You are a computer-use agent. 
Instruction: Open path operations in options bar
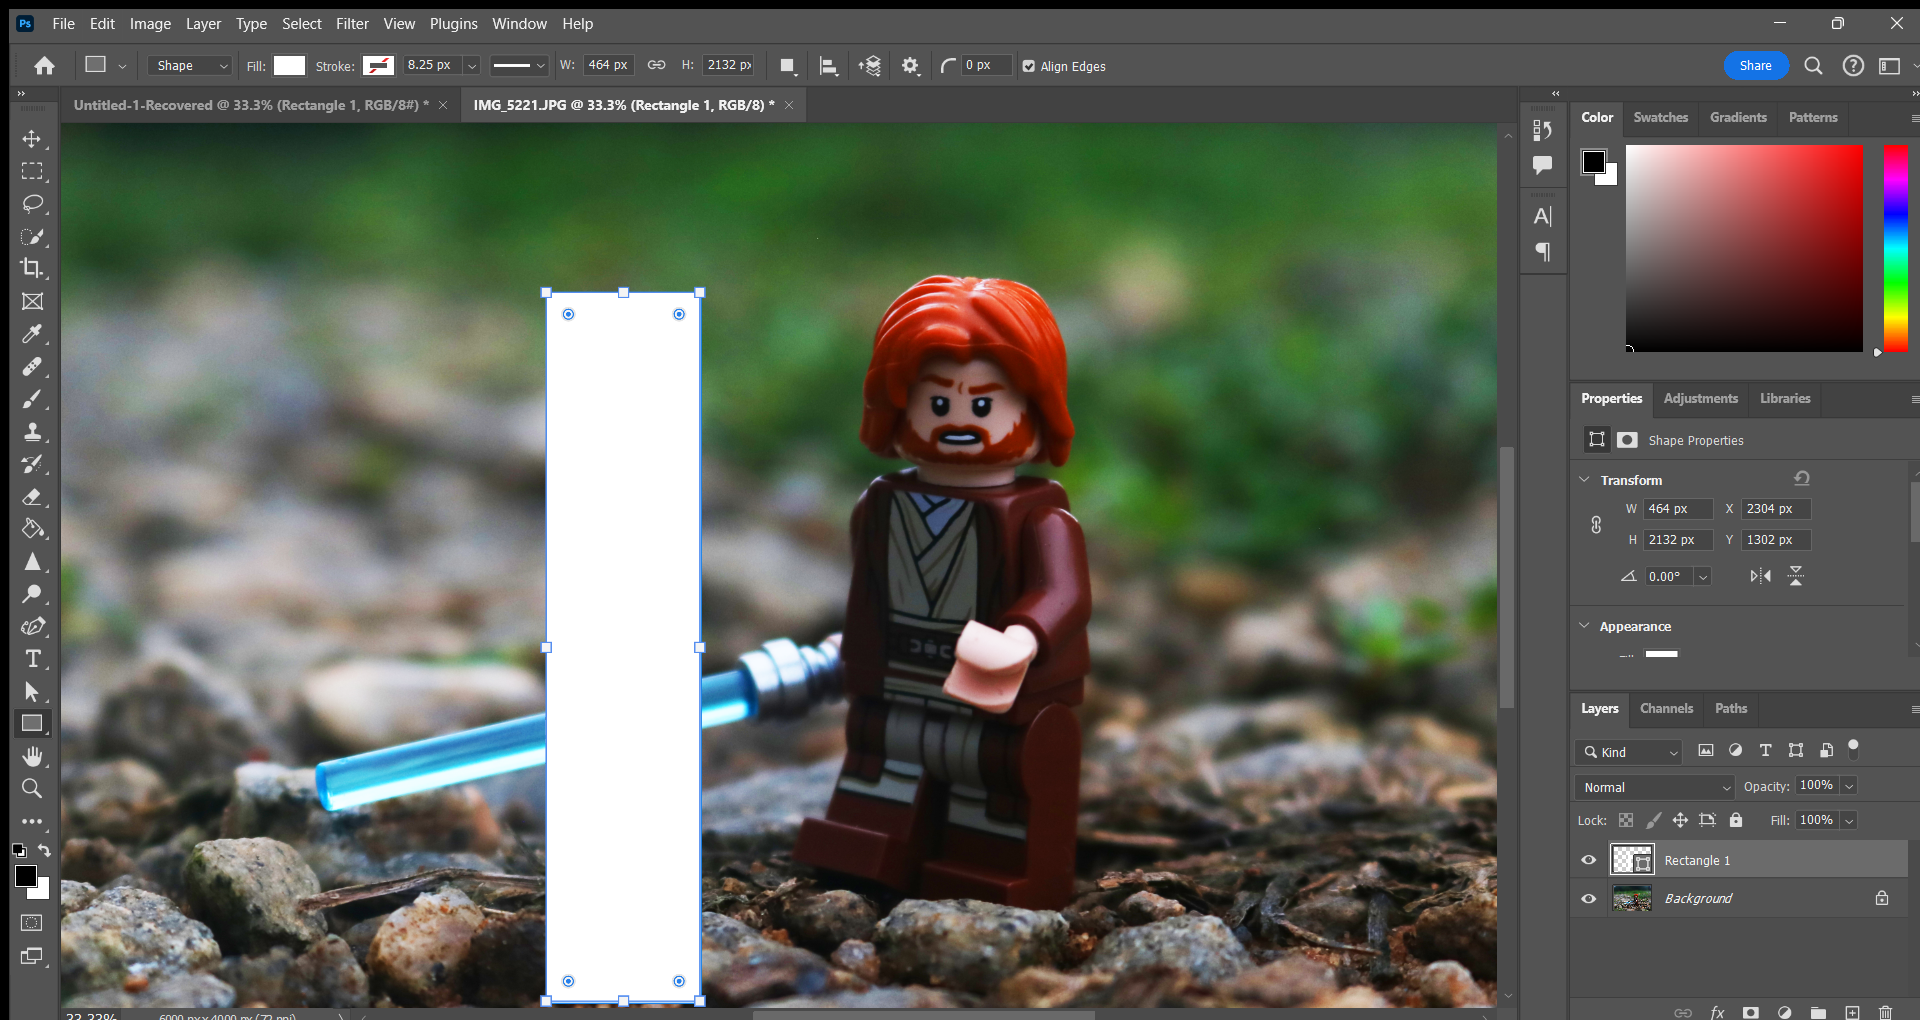click(x=788, y=66)
